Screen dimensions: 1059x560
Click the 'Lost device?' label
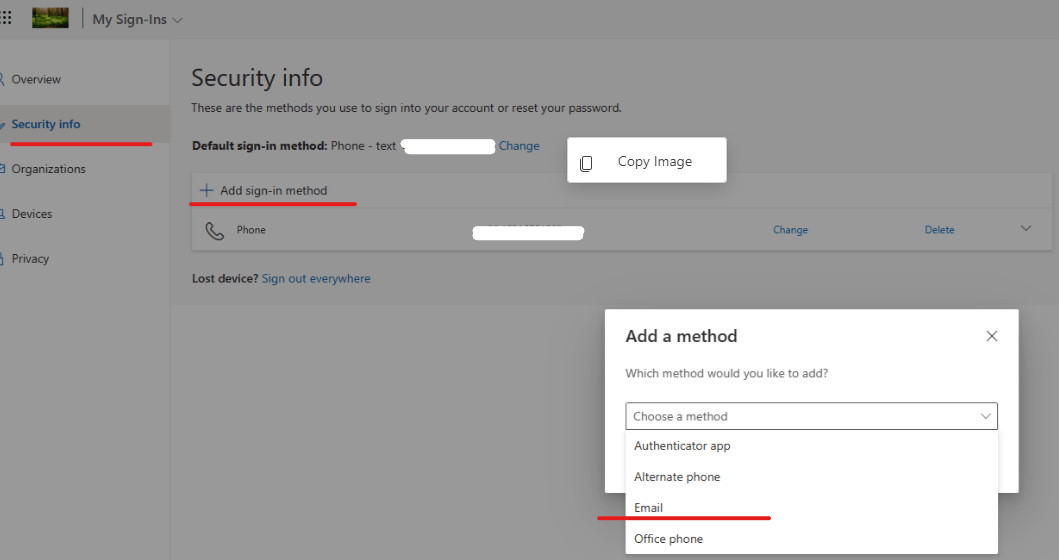[x=225, y=278]
